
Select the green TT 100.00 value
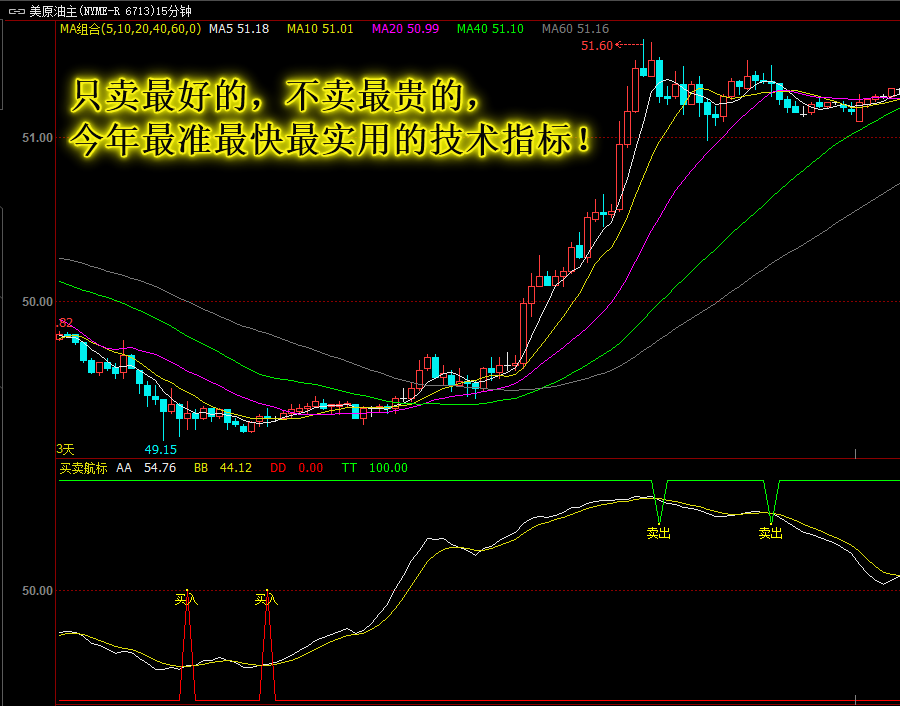point(374,467)
